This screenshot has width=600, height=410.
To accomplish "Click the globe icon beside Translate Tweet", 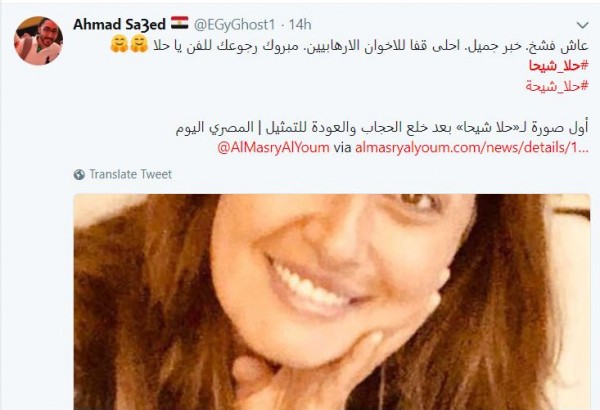I will point(79,175).
